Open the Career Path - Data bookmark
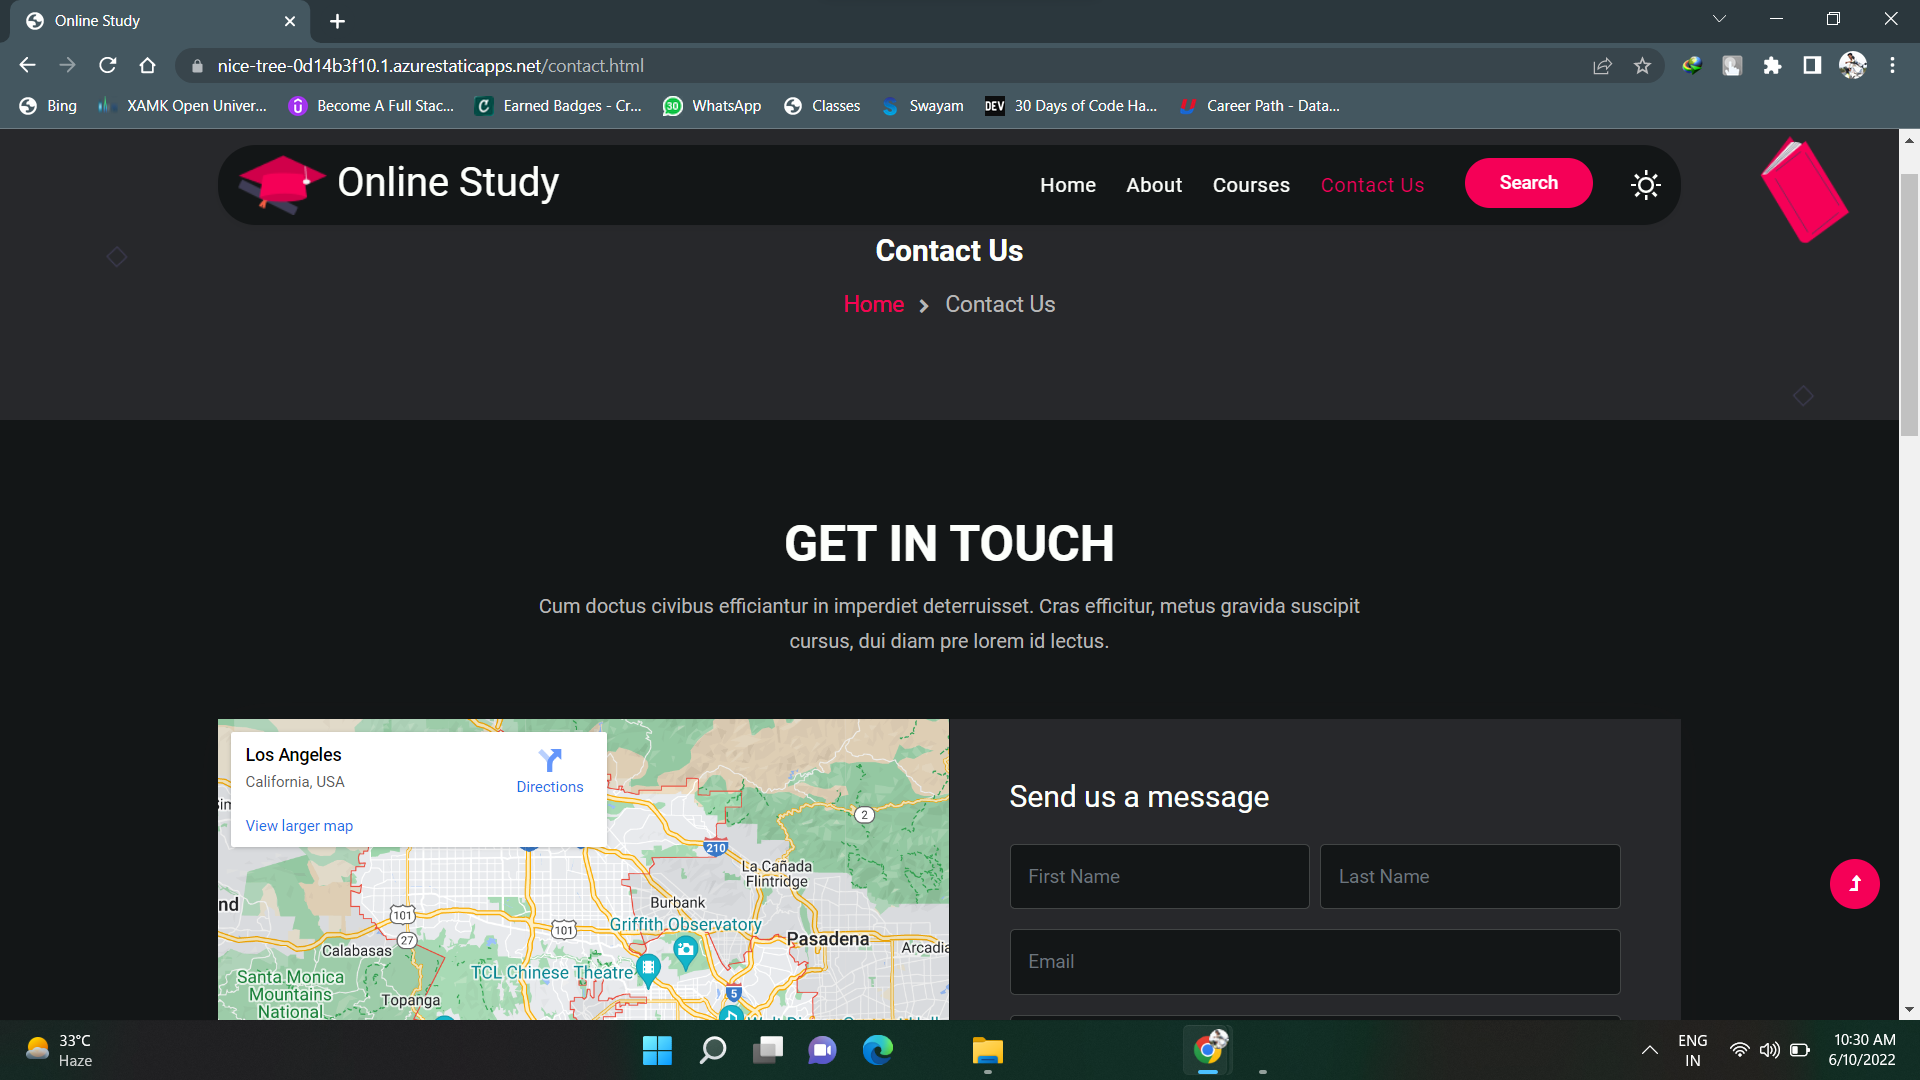 click(1259, 106)
